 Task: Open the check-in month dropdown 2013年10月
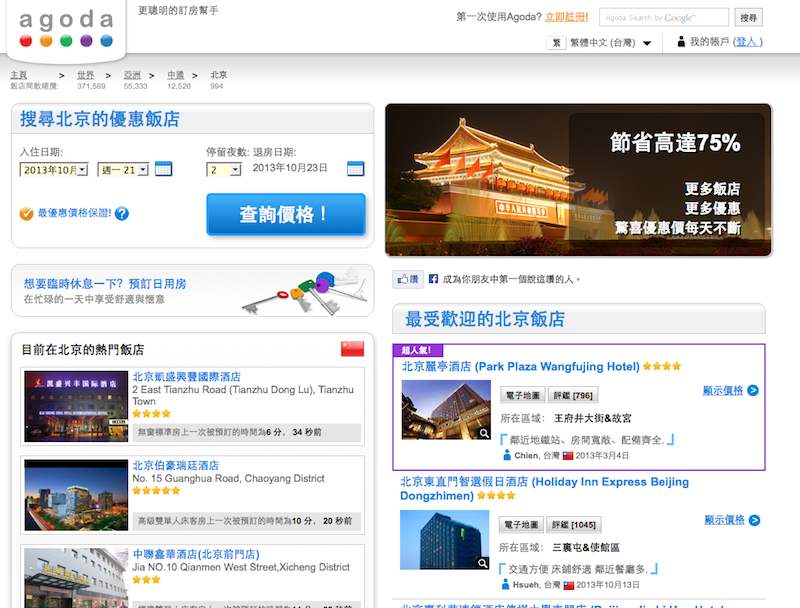point(54,170)
